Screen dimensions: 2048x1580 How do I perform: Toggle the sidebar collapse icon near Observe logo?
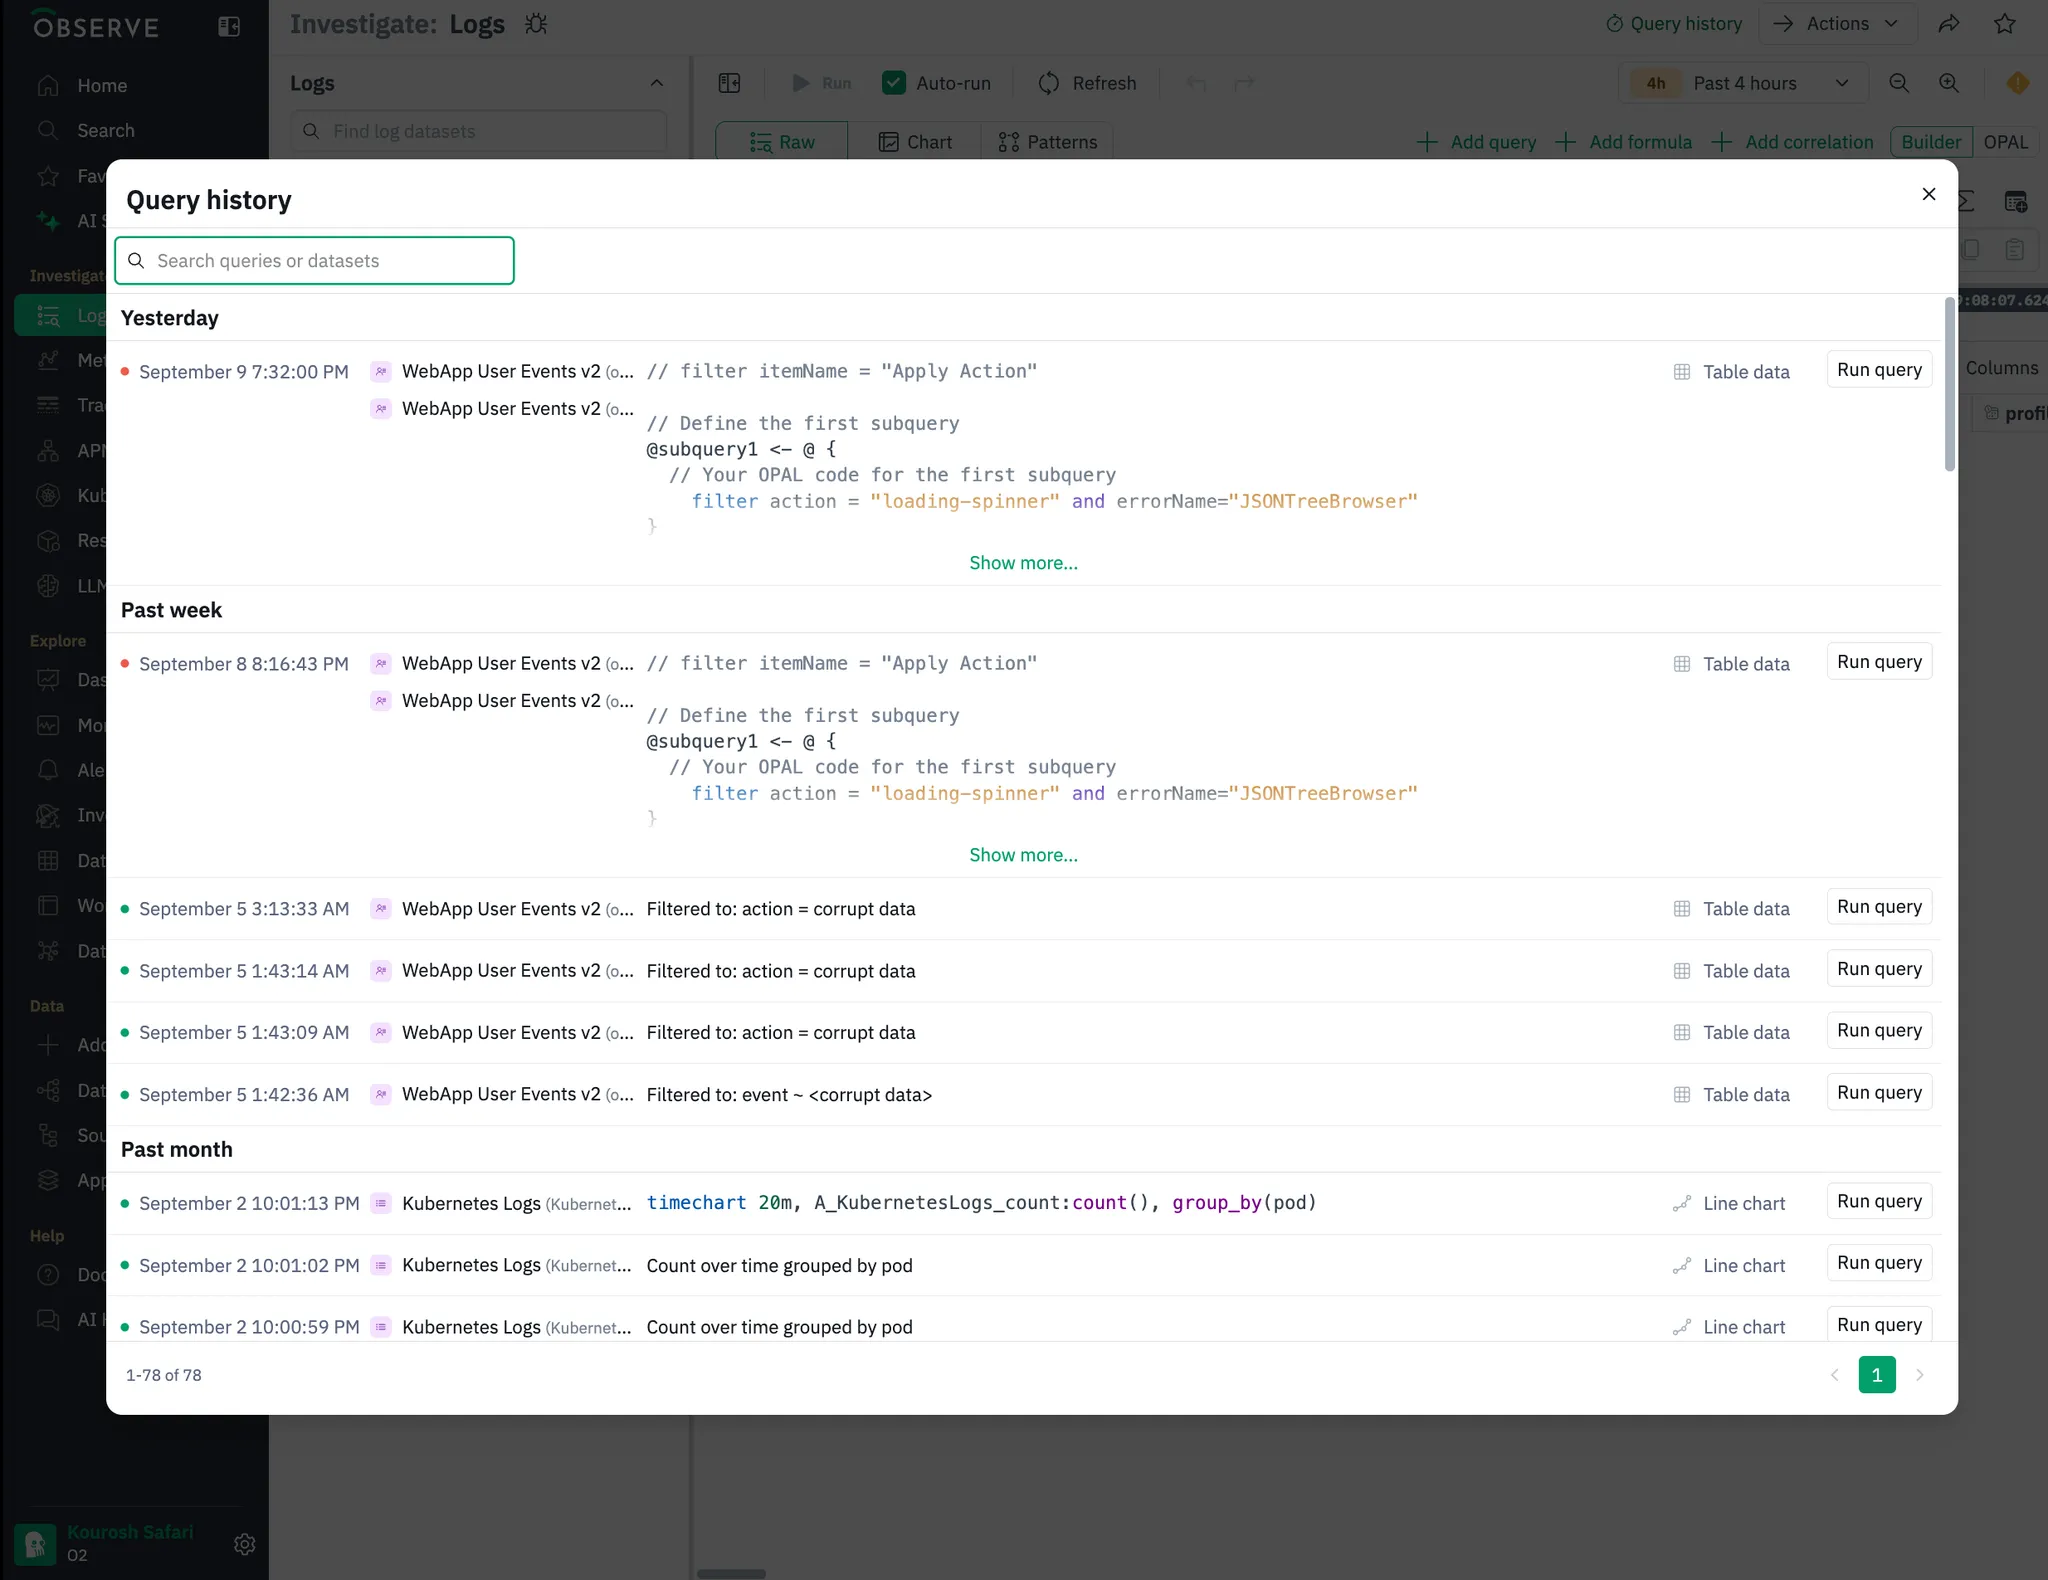[x=229, y=27]
